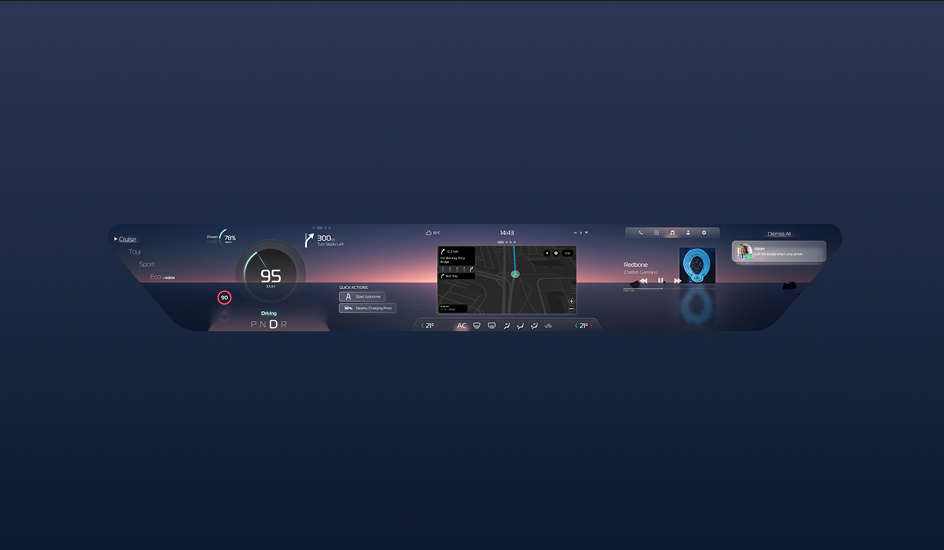The image size is (944, 550).
Task: Click the Redbone song title
Action: (x=635, y=265)
